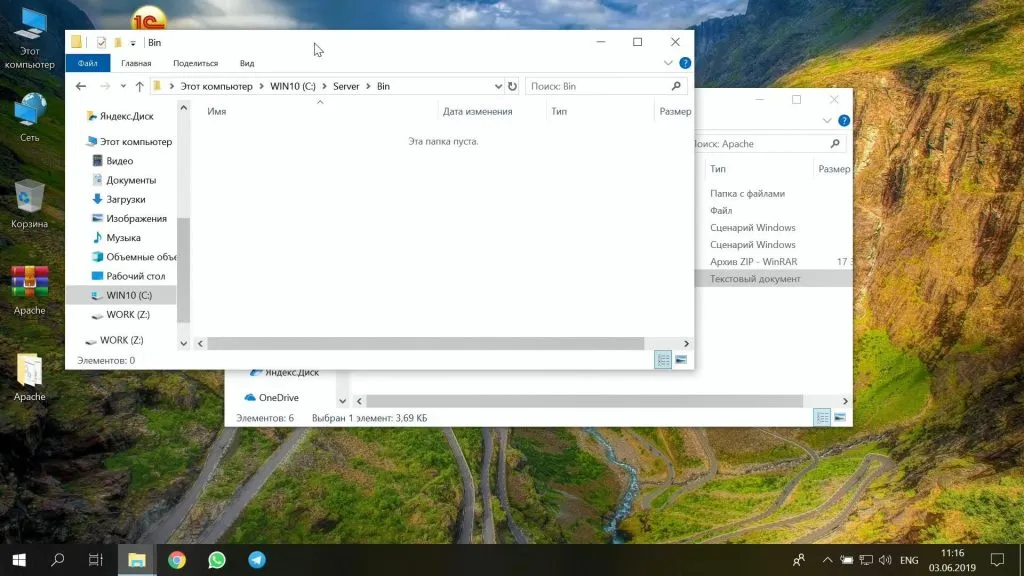Image resolution: width=1024 pixels, height=576 pixels.
Task: Switch Apache window to large icons view
Action: click(841, 417)
